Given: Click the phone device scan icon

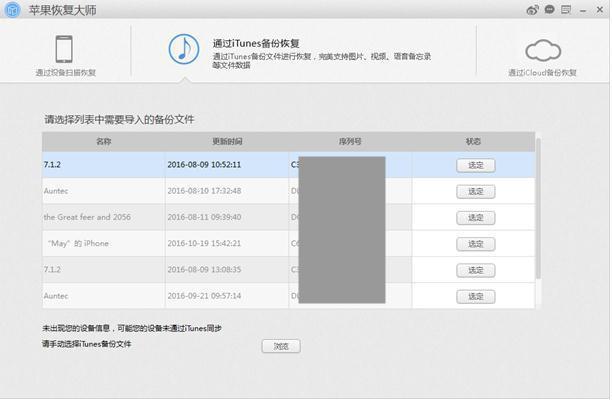Looking at the screenshot, I should [64, 49].
